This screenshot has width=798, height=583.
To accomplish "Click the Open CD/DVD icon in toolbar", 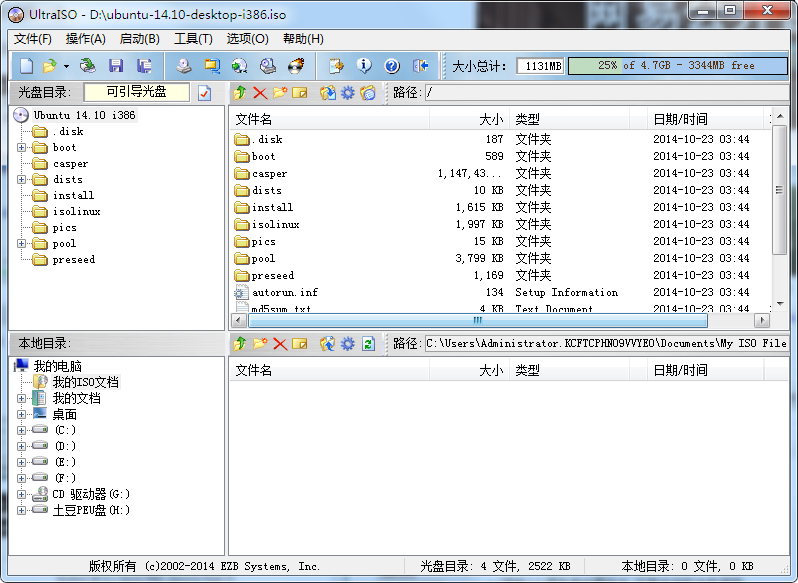I will 88,66.
